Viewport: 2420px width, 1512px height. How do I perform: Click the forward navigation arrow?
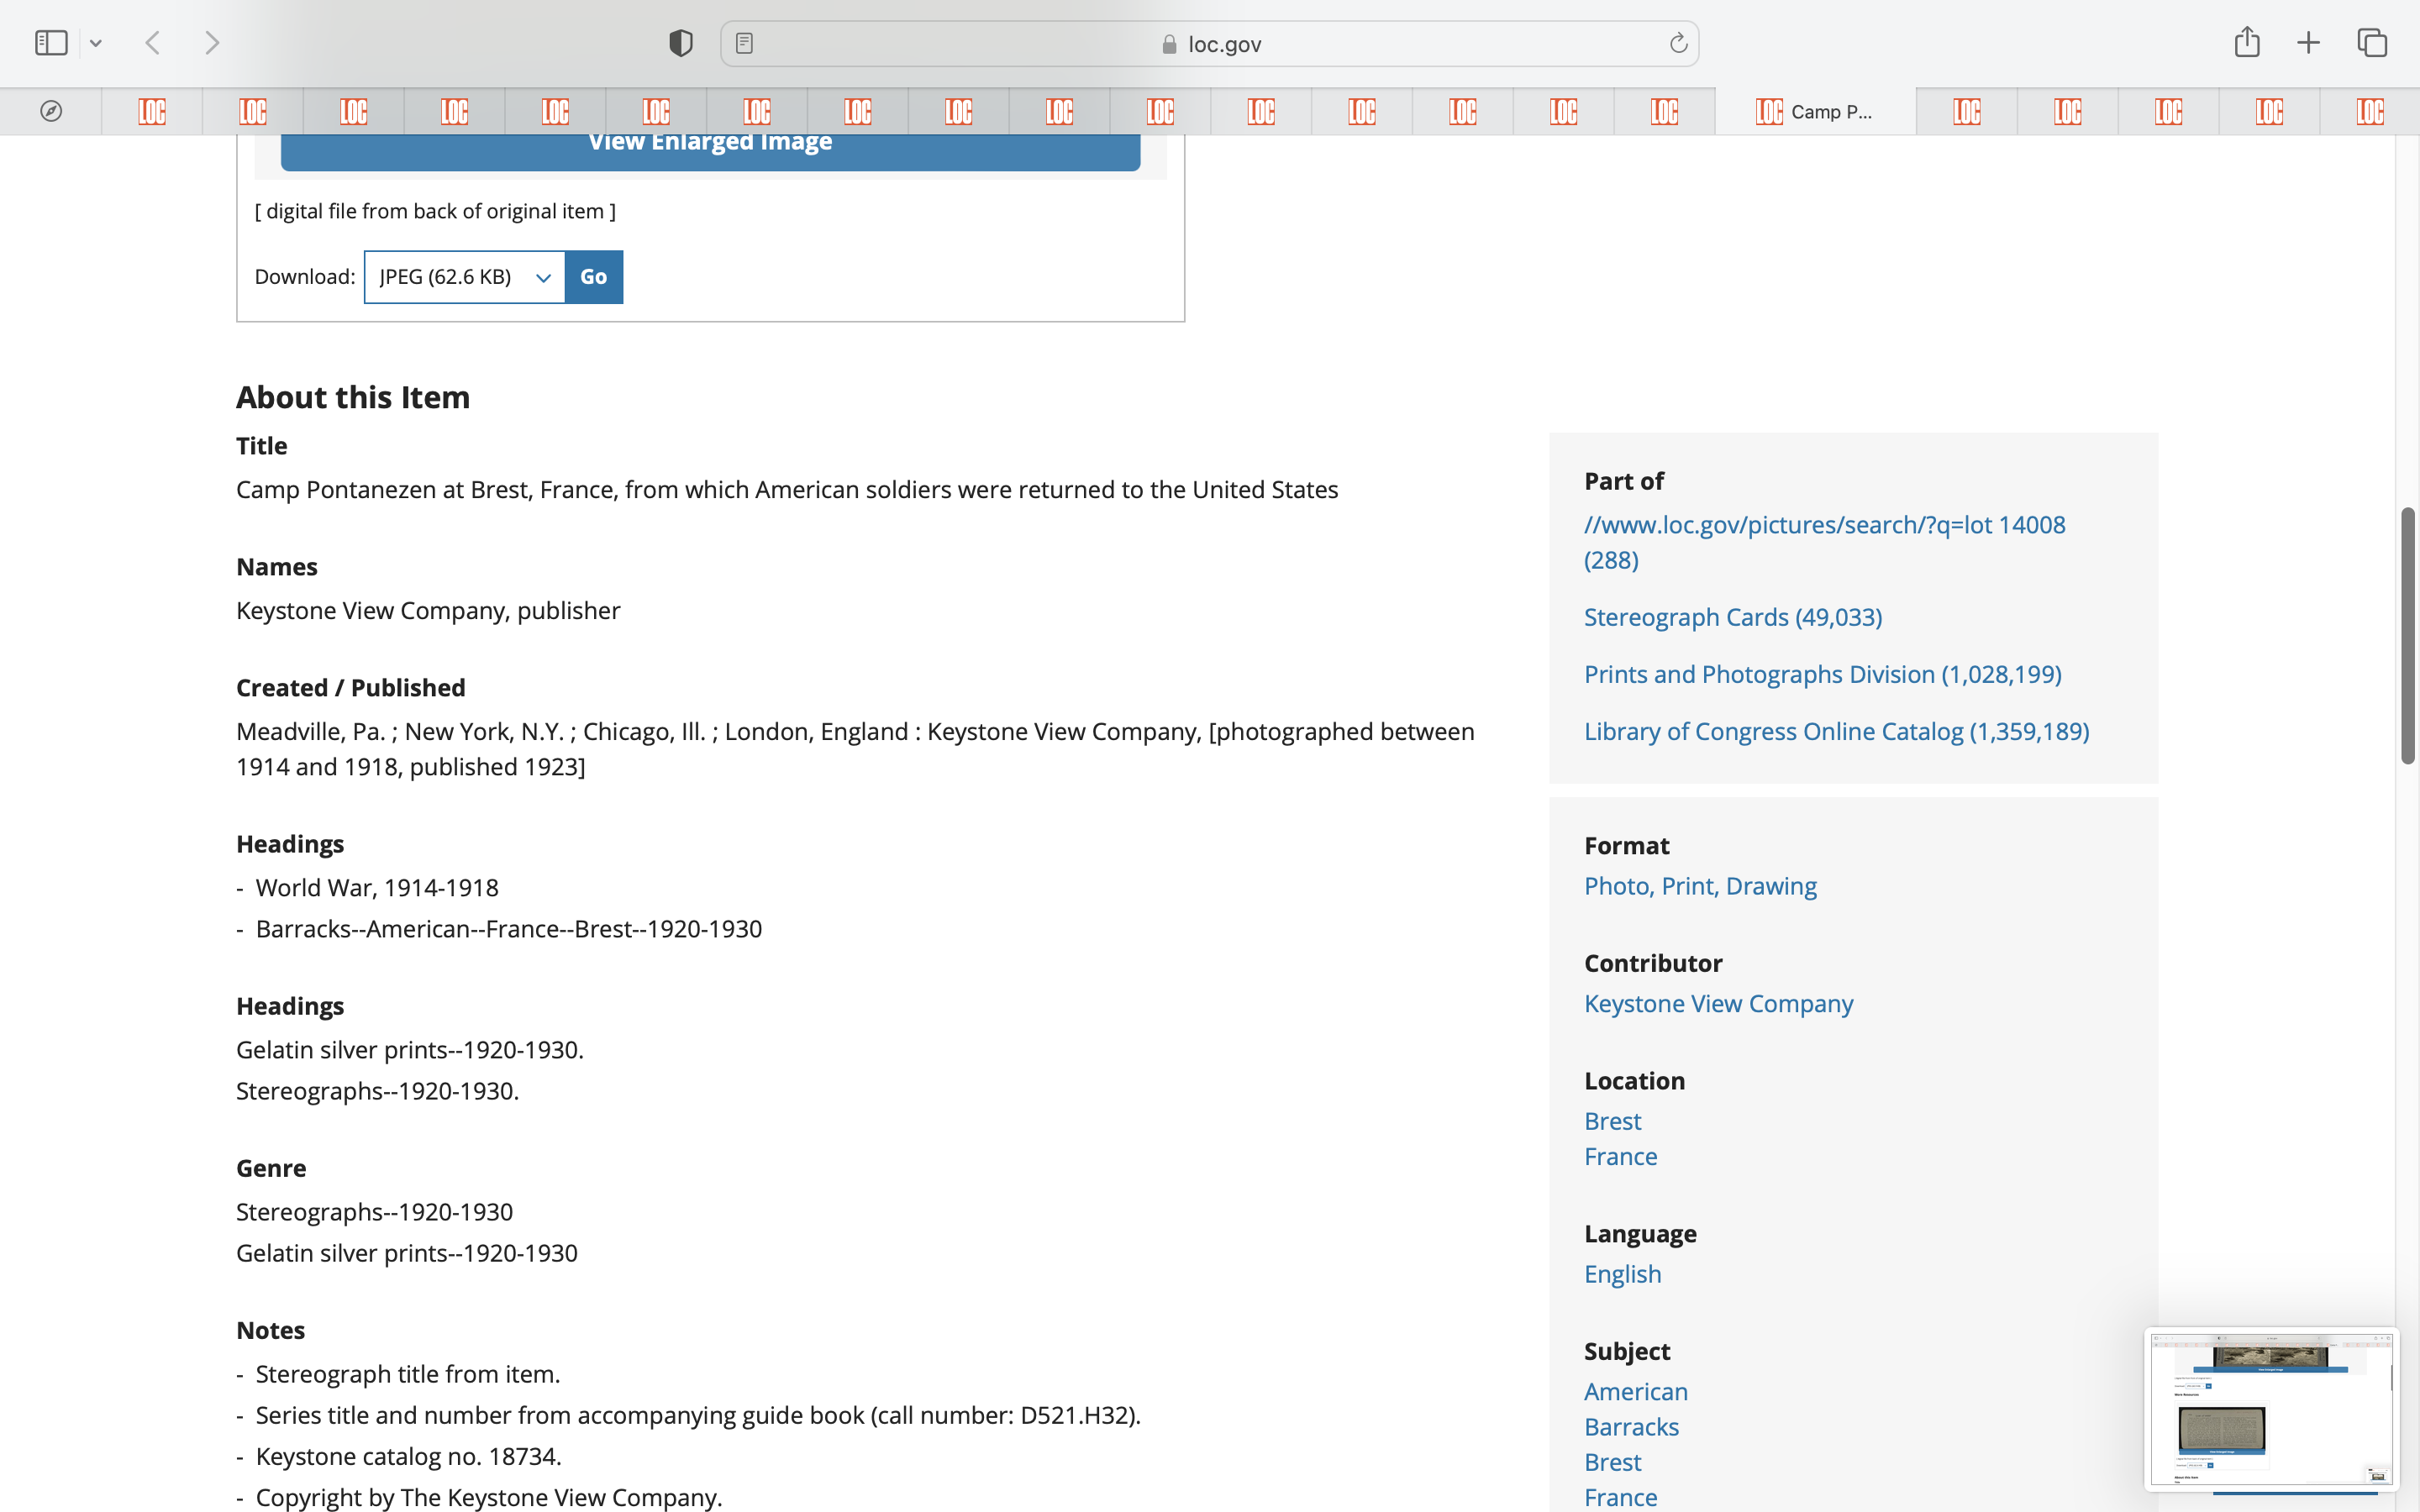(212, 43)
